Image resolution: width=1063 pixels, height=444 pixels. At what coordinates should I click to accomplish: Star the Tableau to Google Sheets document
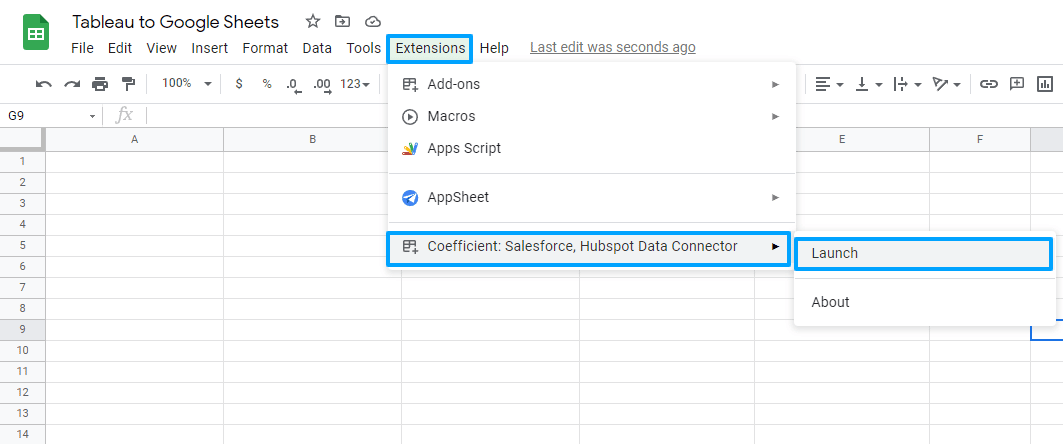[x=313, y=21]
